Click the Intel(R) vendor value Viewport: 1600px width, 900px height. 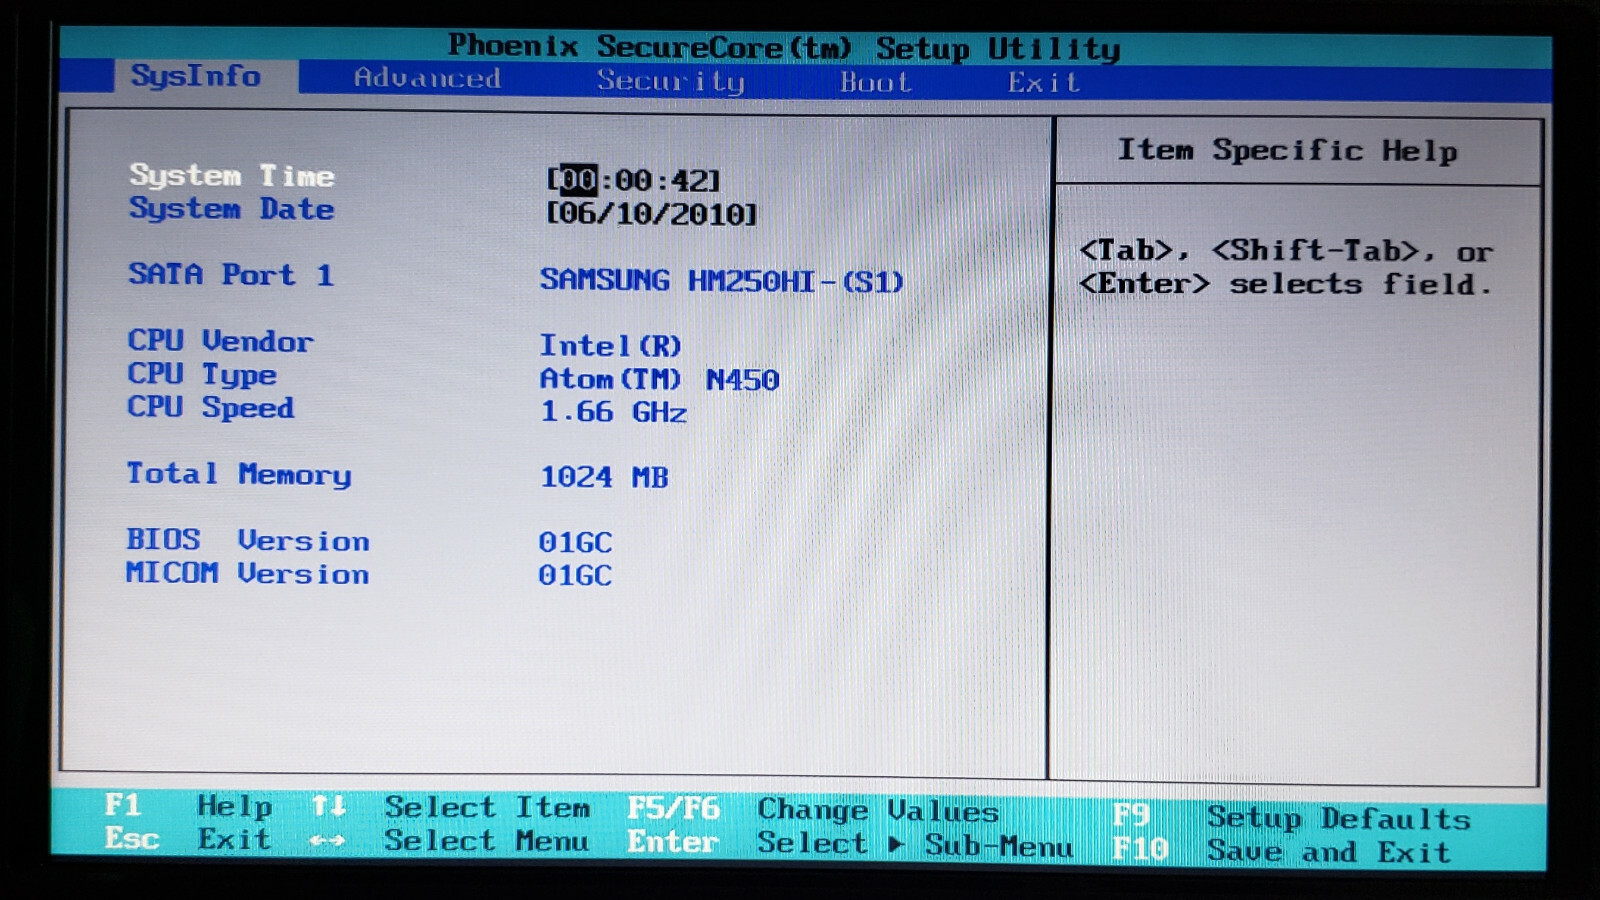[x=611, y=346]
